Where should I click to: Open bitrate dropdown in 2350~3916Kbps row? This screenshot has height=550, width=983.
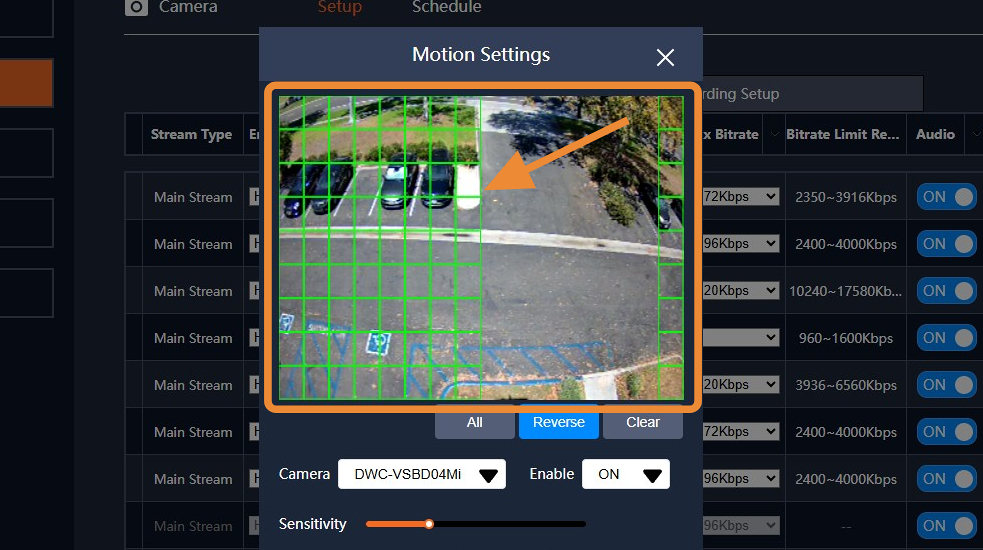[741, 197]
